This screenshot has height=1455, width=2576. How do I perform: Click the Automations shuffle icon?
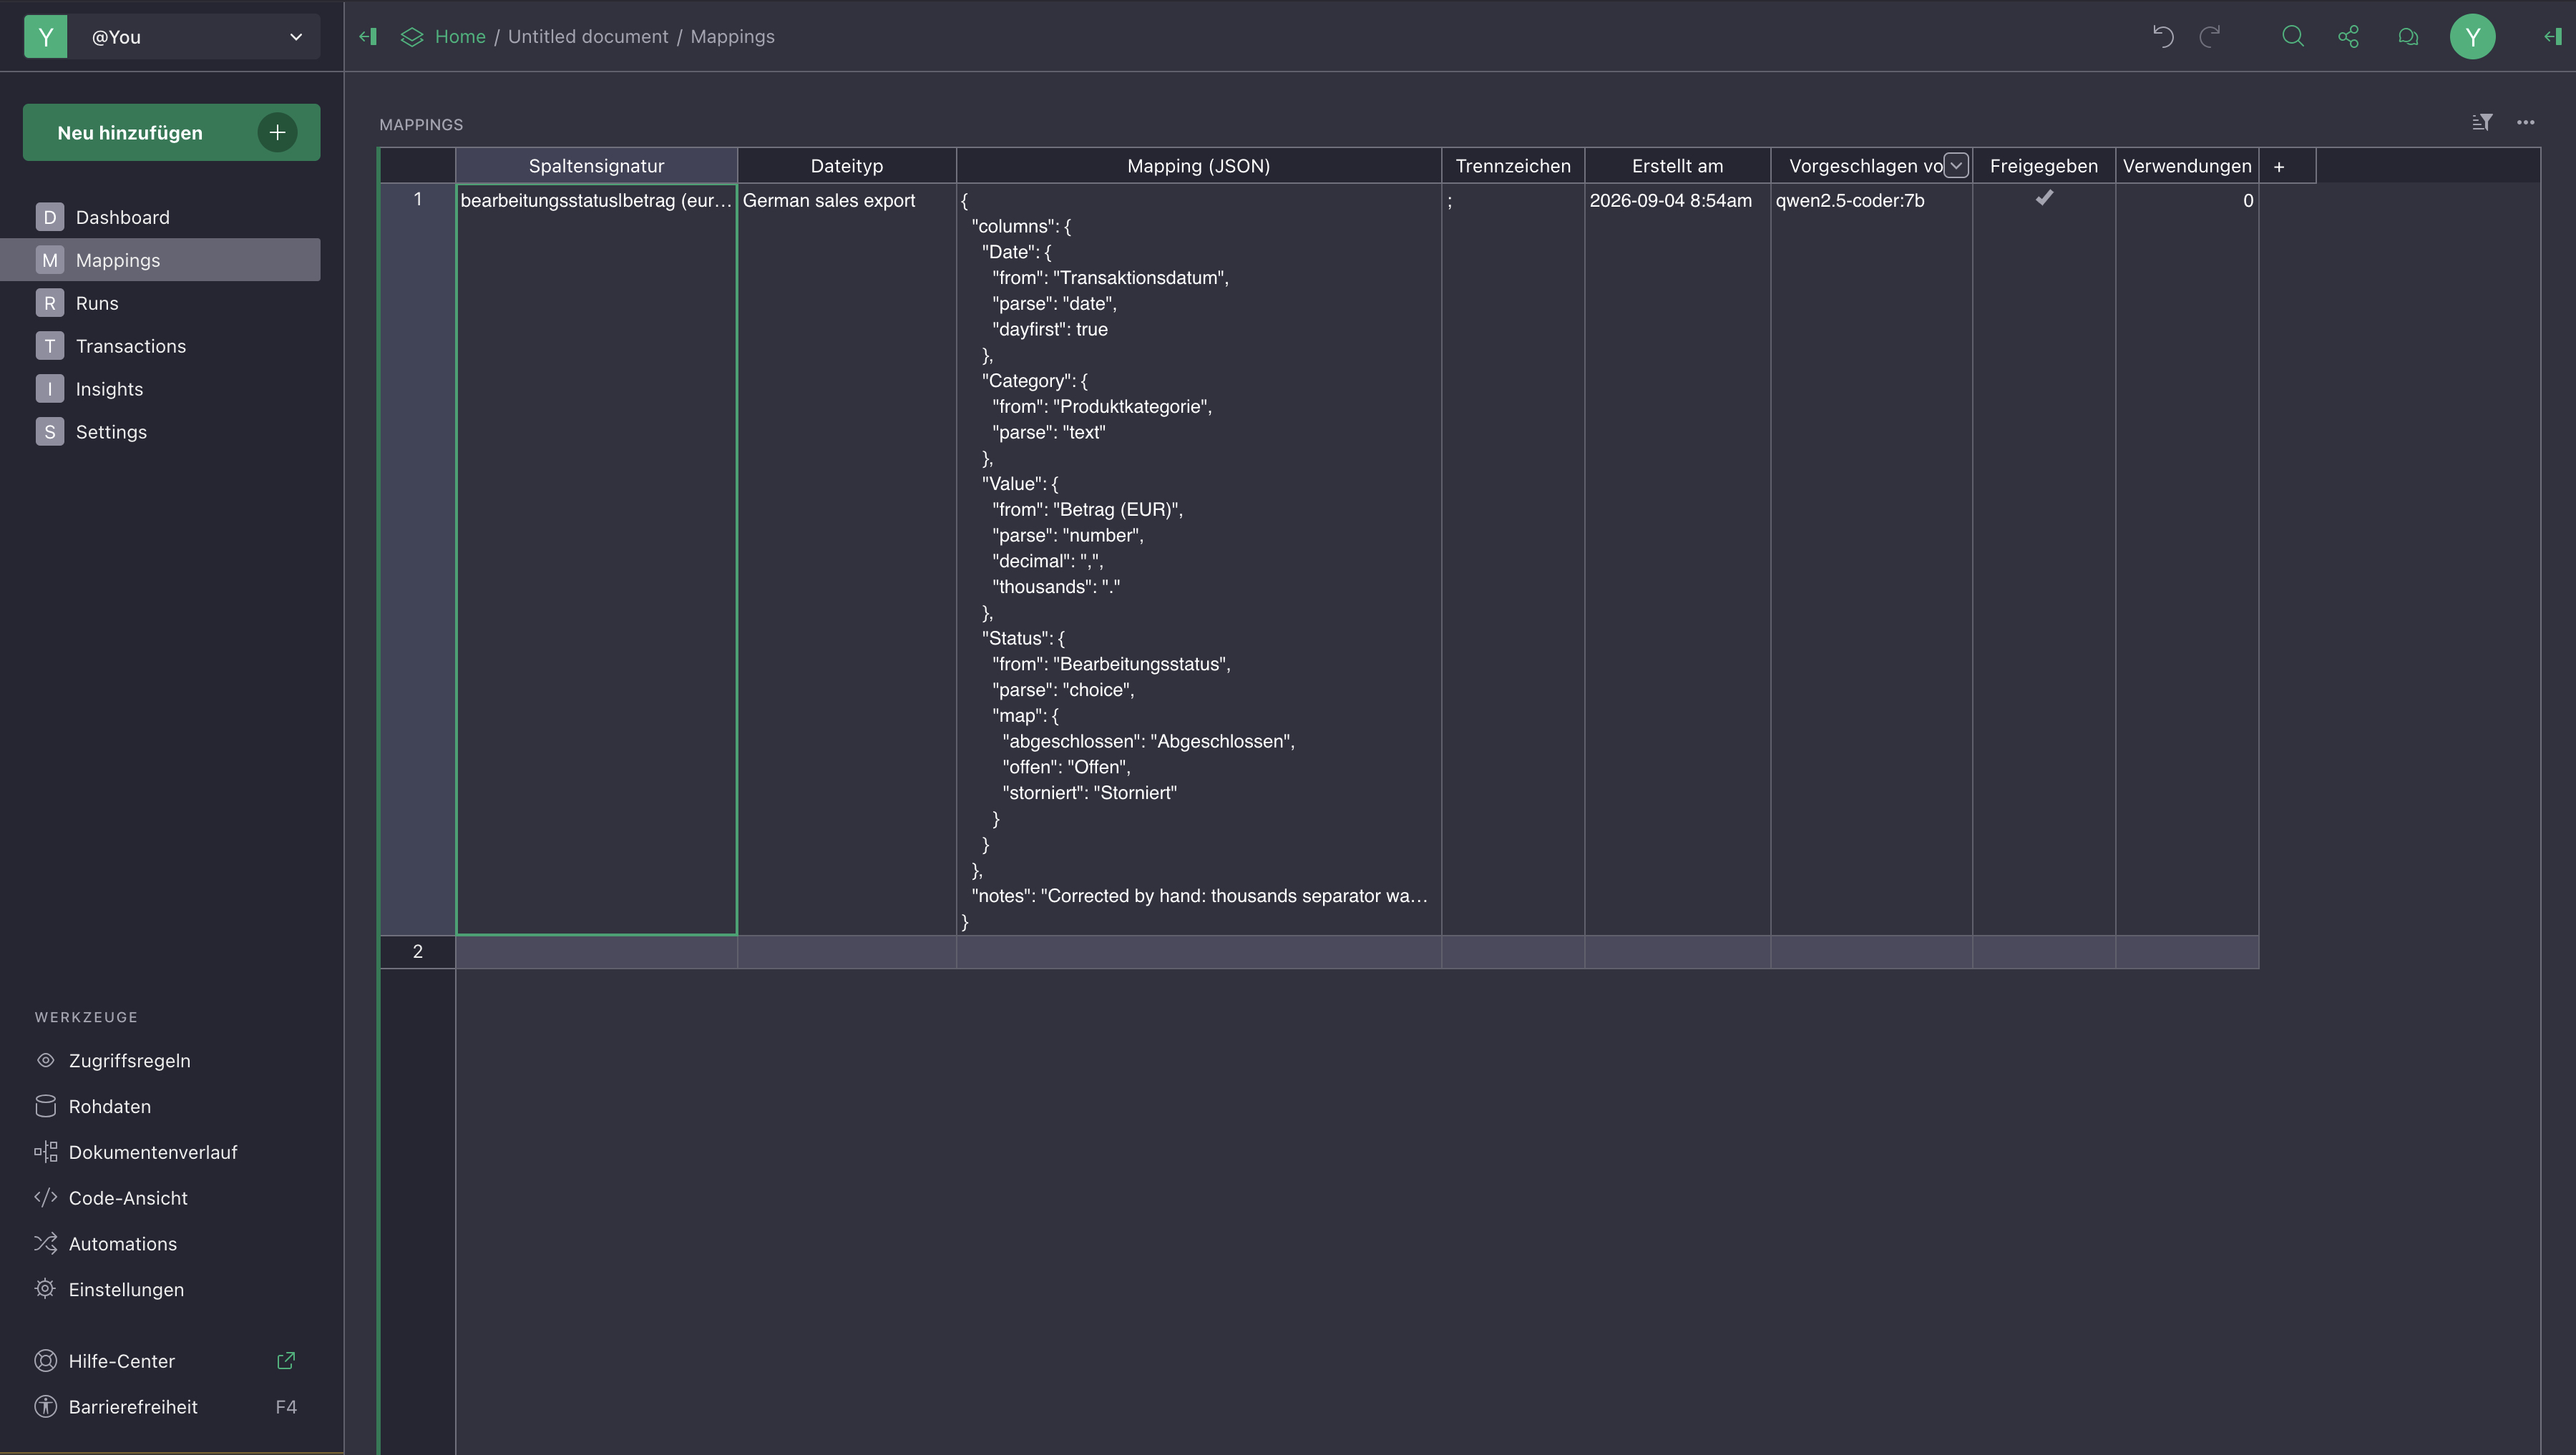(45, 1244)
